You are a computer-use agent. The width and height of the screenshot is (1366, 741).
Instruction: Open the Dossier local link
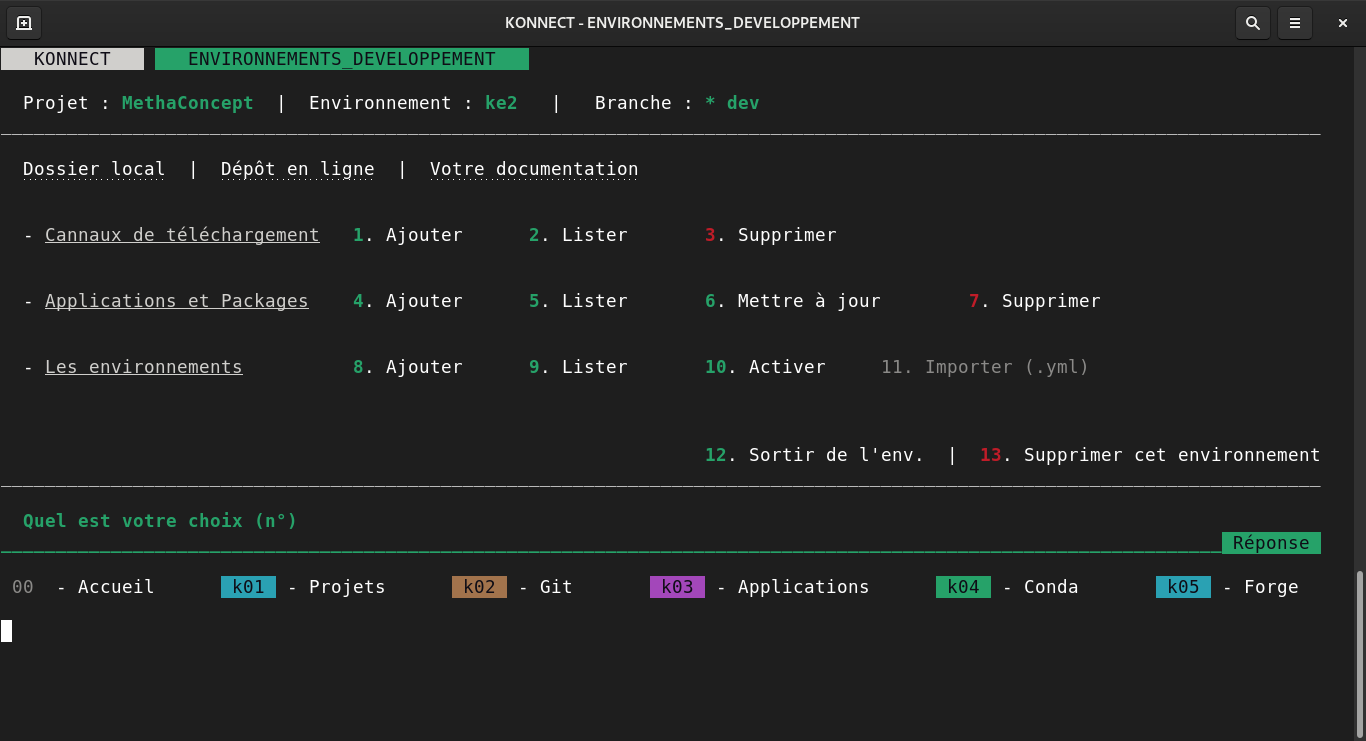tap(94, 169)
